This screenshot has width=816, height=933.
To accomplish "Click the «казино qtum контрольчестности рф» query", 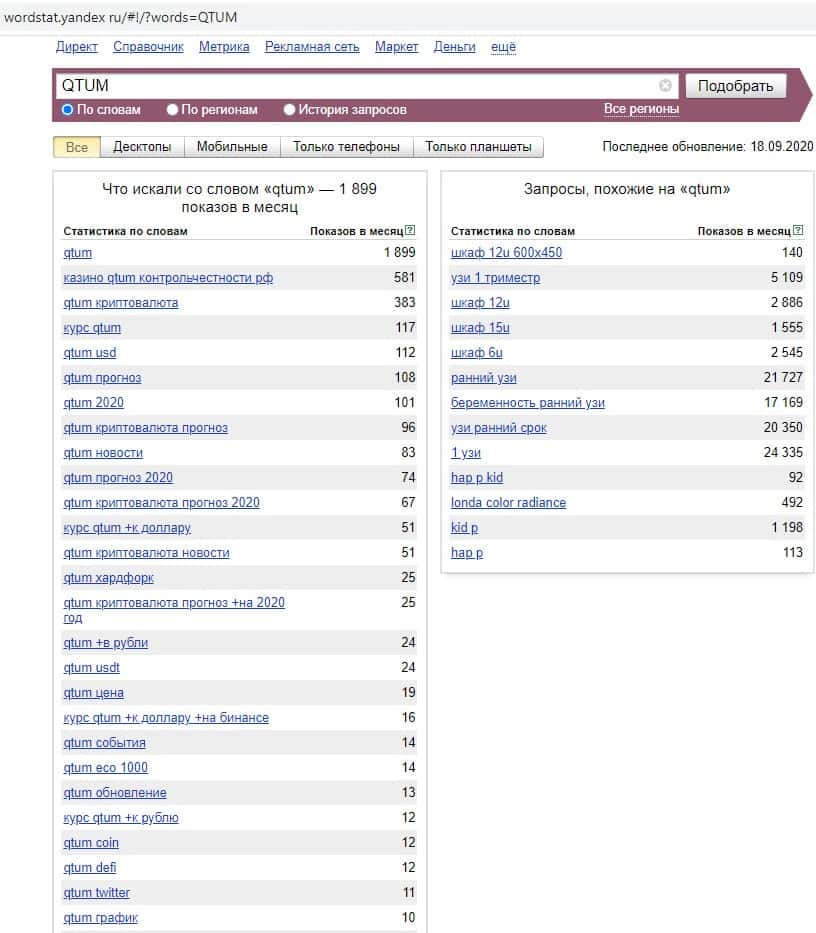I will 168,278.
